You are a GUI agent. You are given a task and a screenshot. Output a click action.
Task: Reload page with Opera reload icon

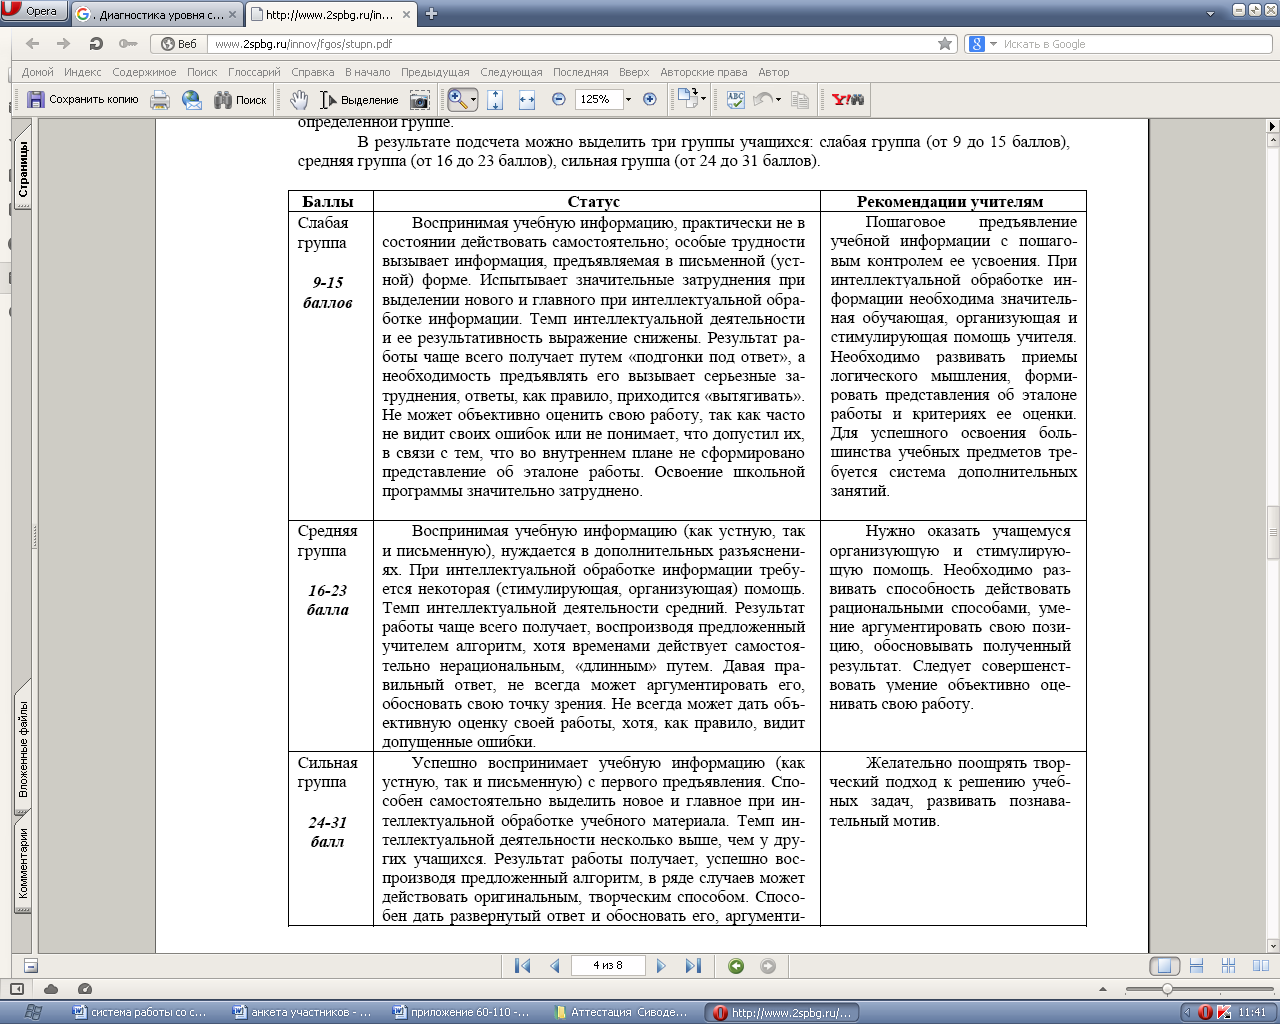(x=96, y=44)
